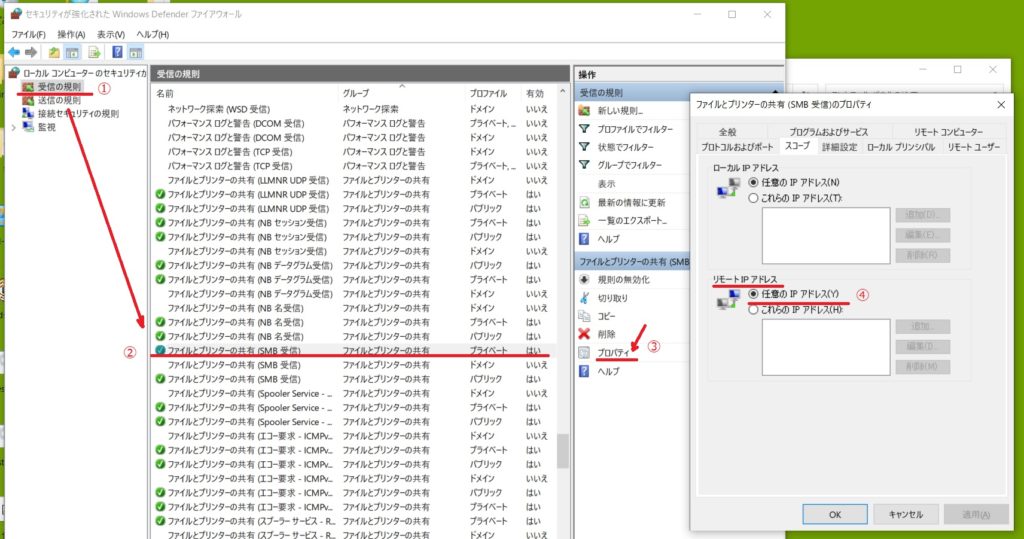Click the up-one-level folder toolbar icon
This screenshot has width=1024, height=539.
pos(56,52)
